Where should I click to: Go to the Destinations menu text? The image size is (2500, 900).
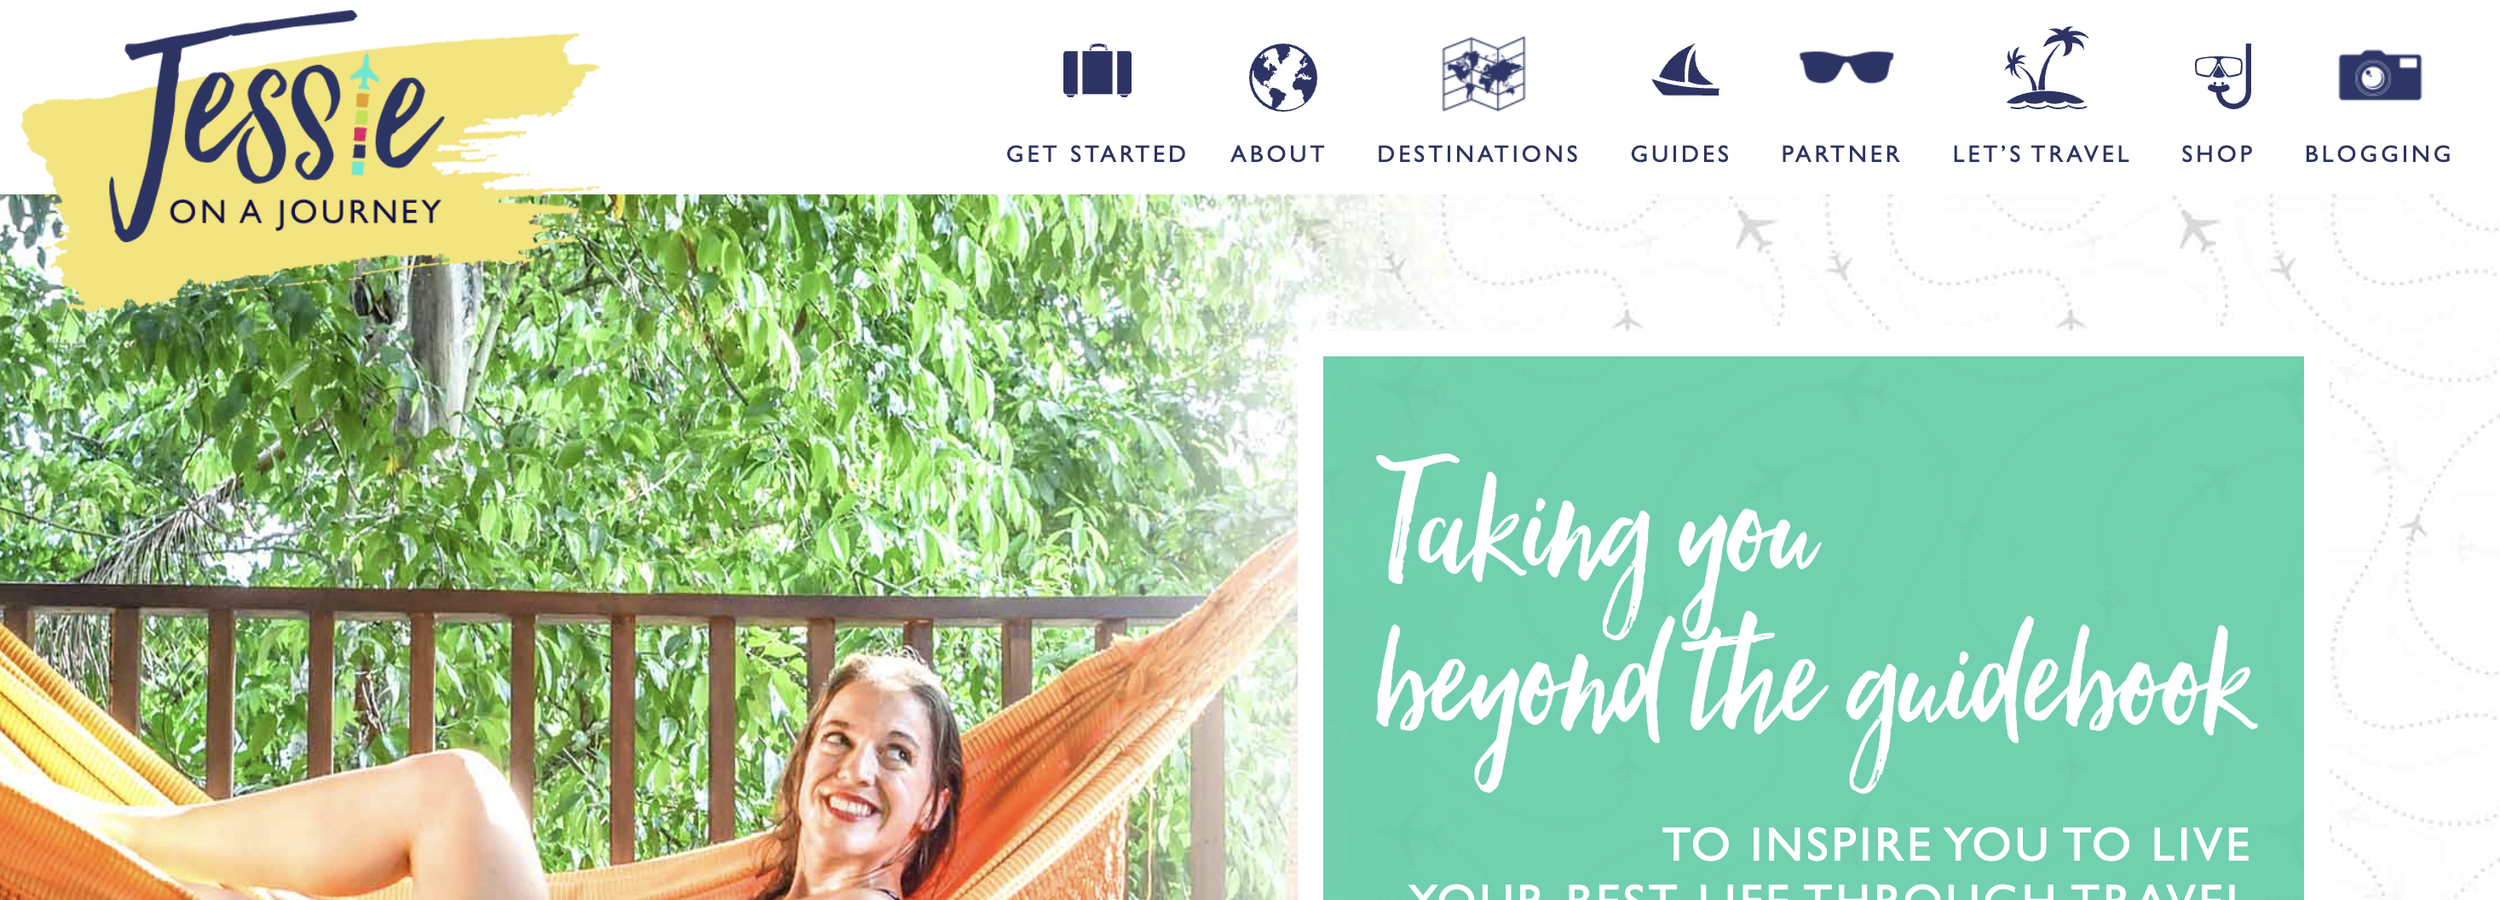1478,154
